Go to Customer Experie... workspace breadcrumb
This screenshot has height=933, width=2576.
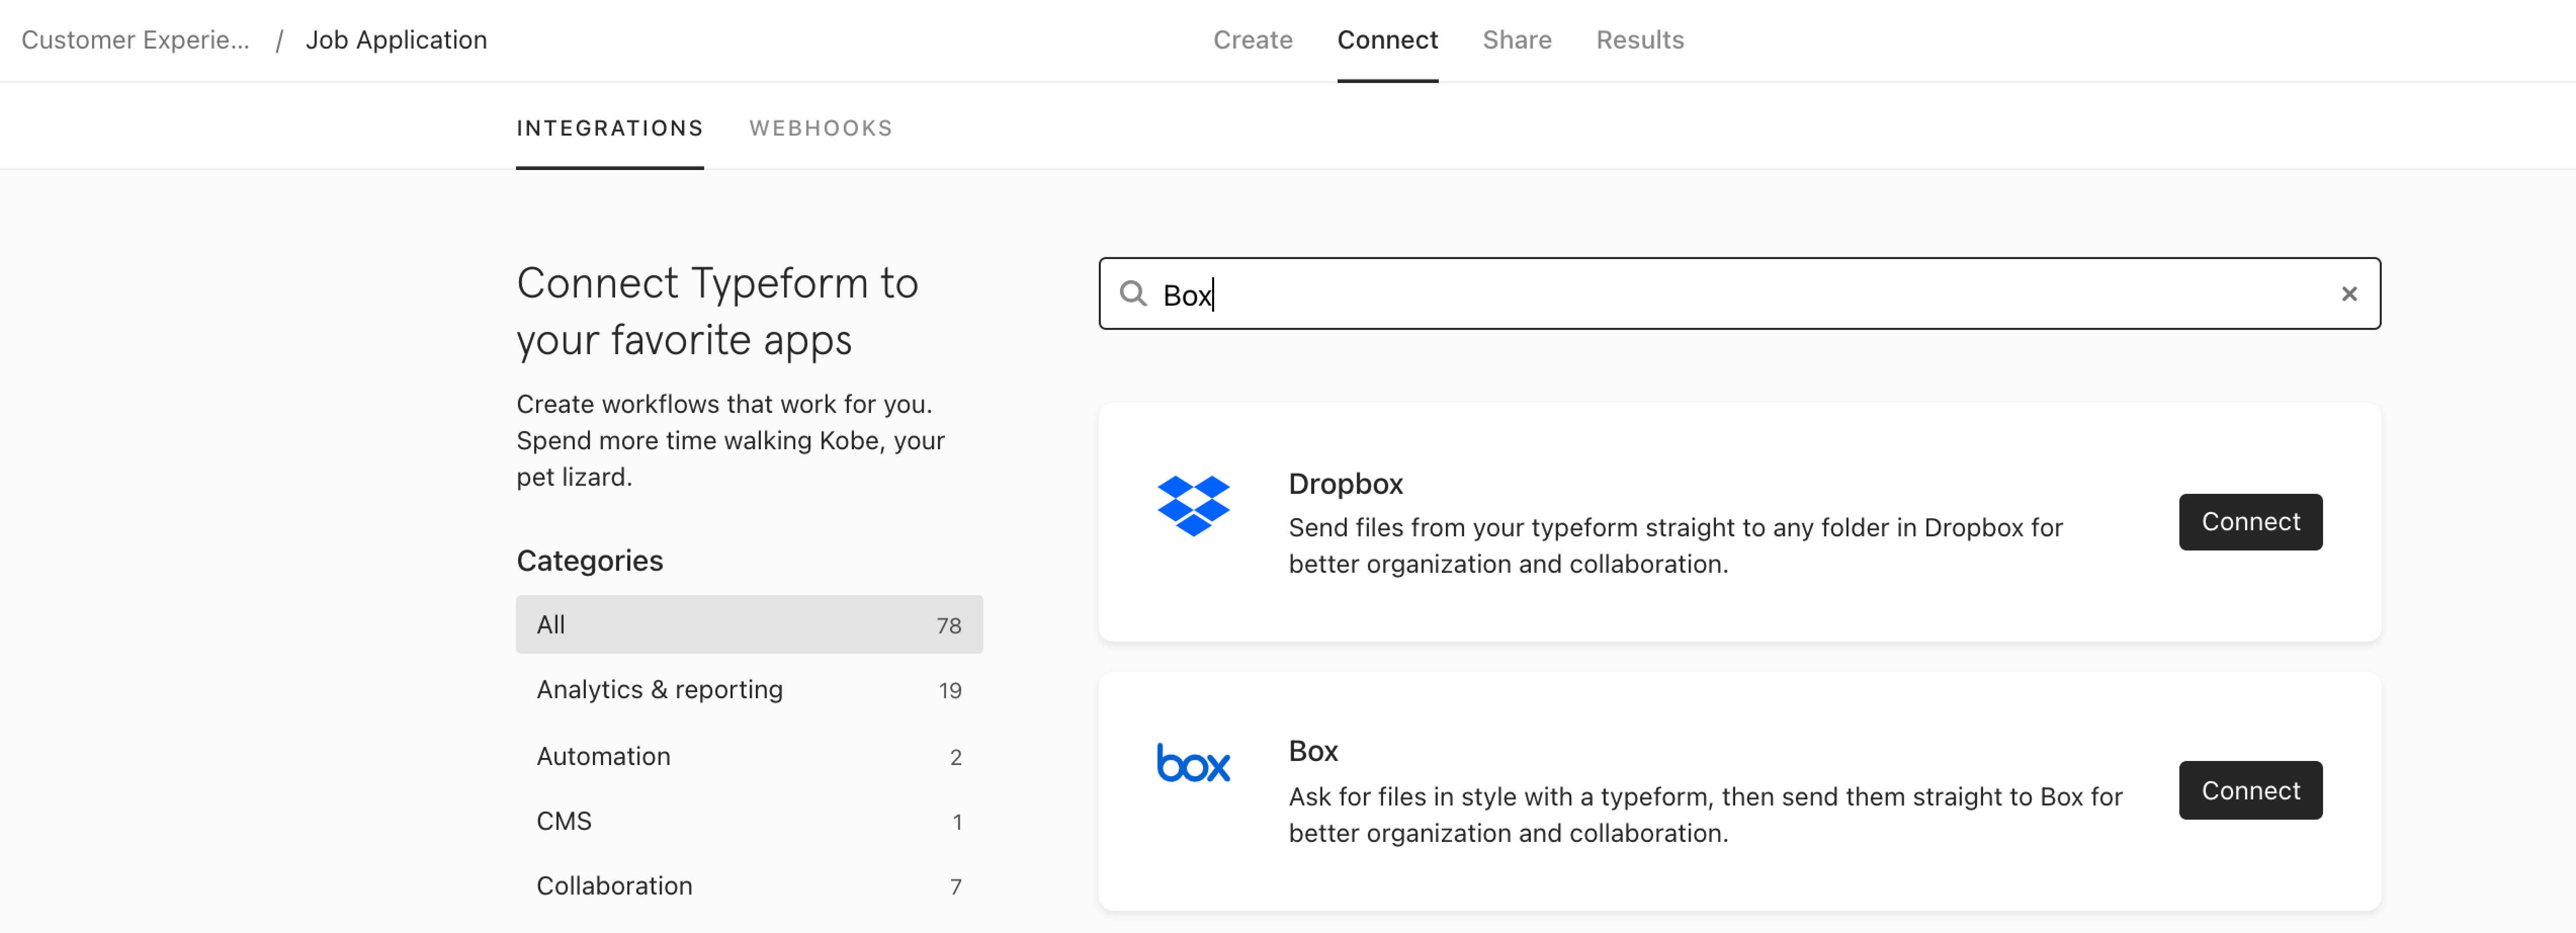pyautogui.click(x=135, y=40)
